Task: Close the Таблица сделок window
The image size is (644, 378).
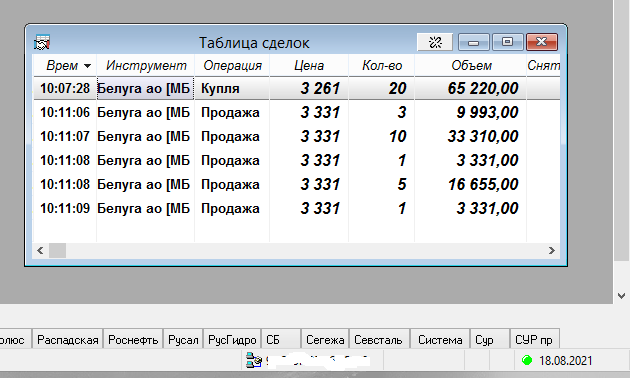Action: pos(542,42)
